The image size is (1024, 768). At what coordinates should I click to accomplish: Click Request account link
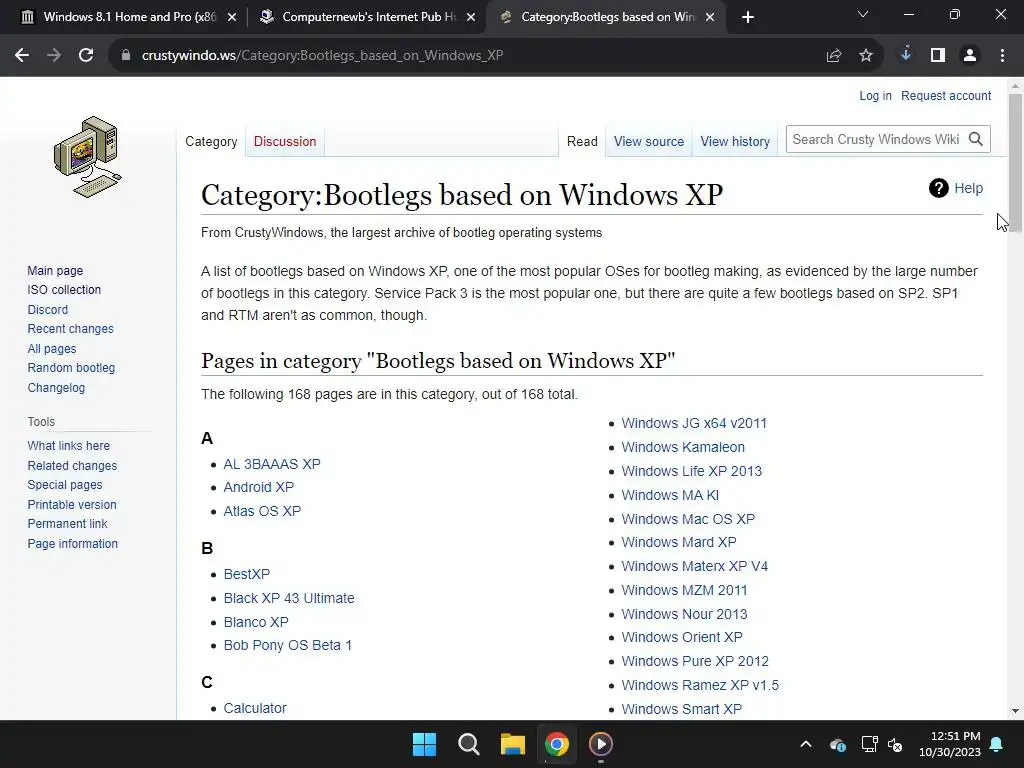coord(946,95)
